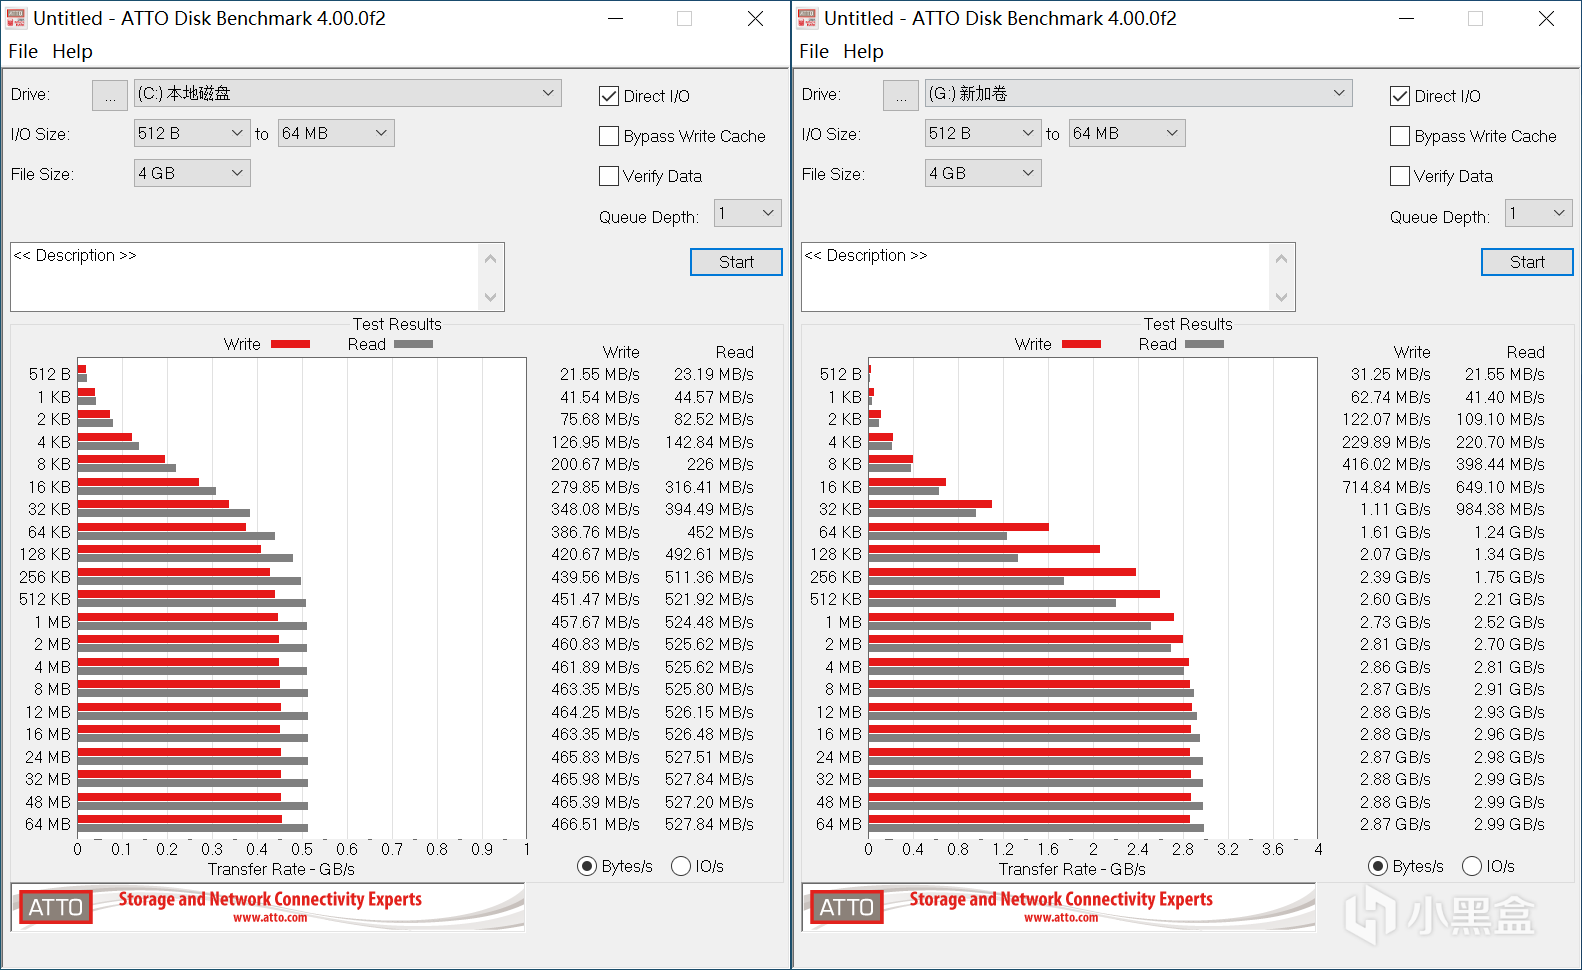Click the browse "..." button beside the C: drive selector
The image size is (1582, 970).
pyautogui.click(x=110, y=95)
